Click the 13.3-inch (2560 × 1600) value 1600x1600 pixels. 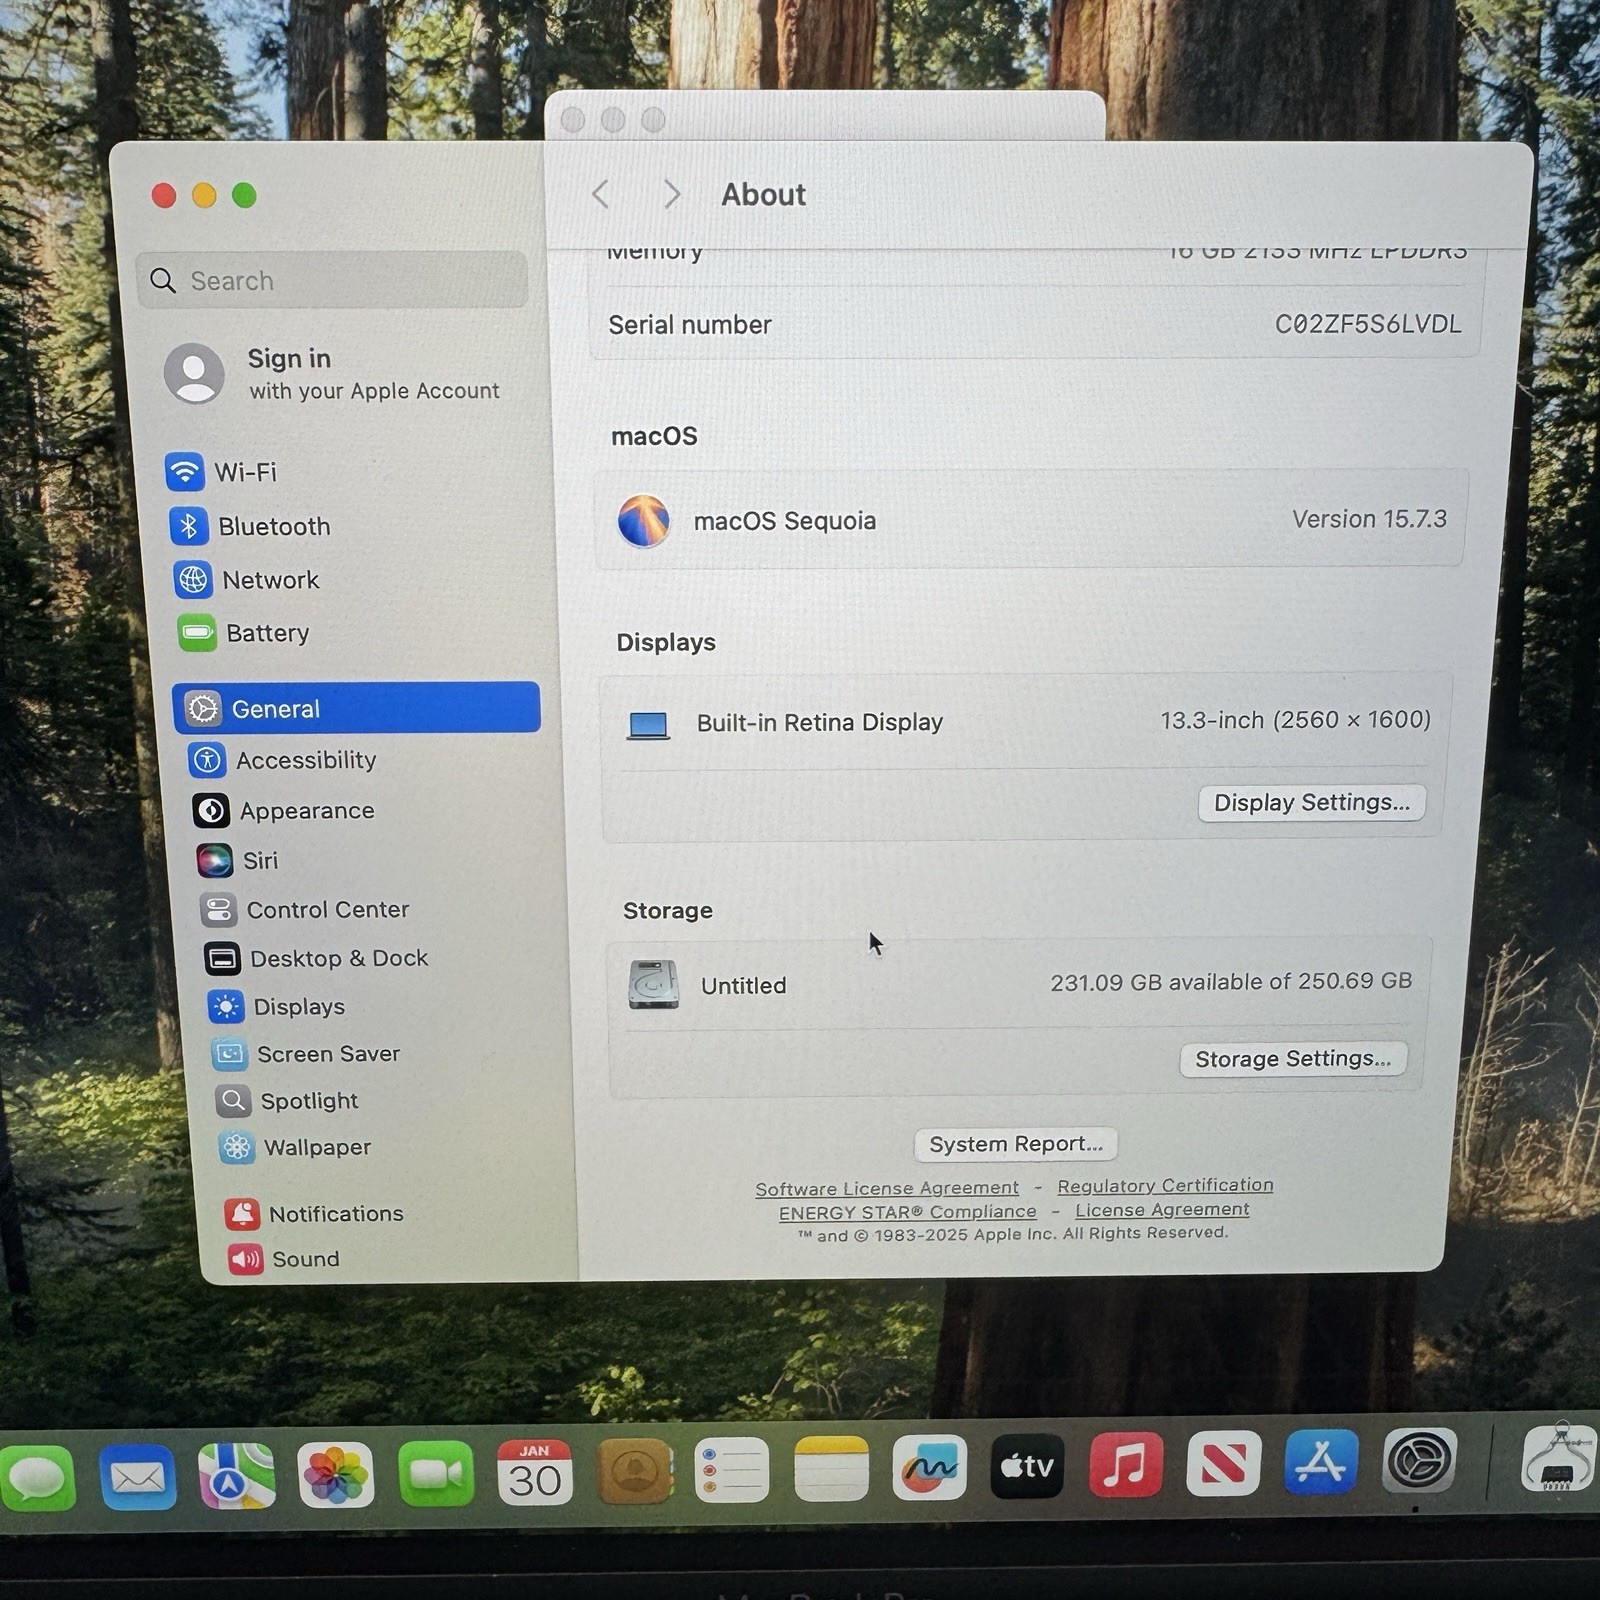pyautogui.click(x=1295, y=720)
